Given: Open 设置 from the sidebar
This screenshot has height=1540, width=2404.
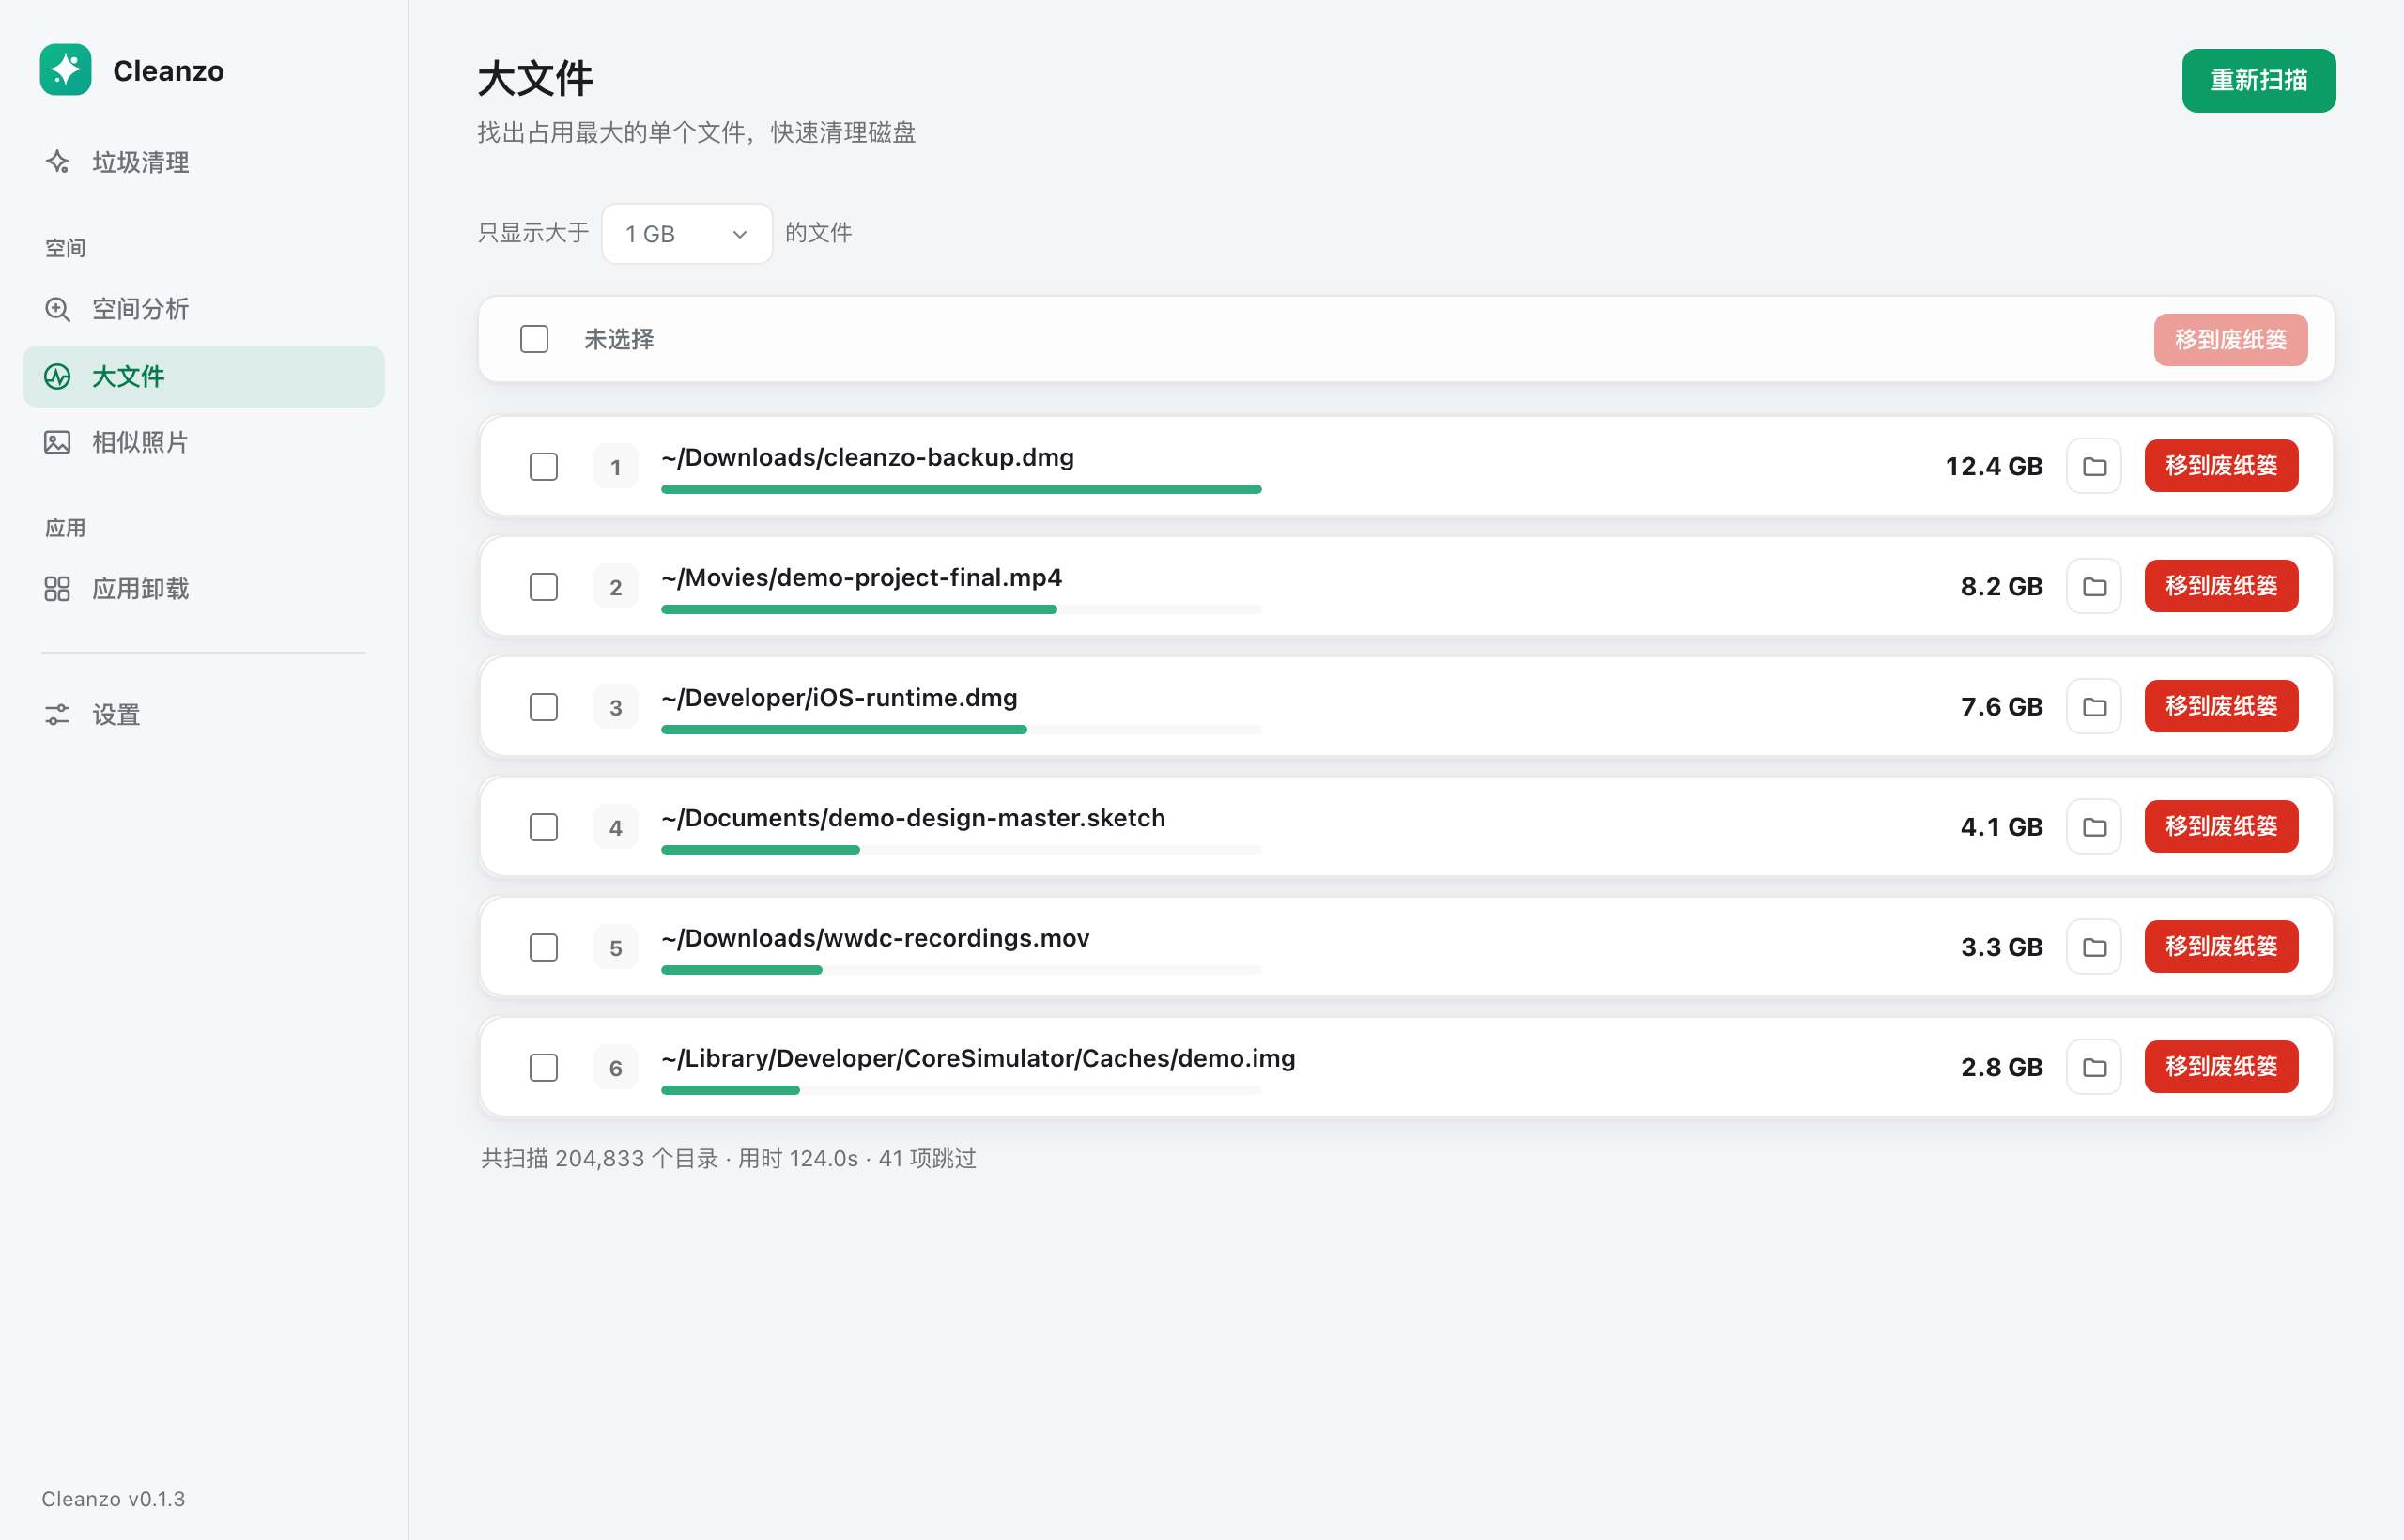Looking at the screenshot, I should [204, 715].
